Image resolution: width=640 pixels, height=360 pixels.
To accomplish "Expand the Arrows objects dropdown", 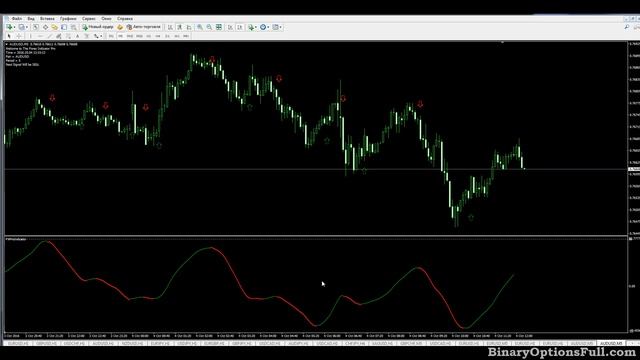I will pyautogui.click(x=101, y=36).
